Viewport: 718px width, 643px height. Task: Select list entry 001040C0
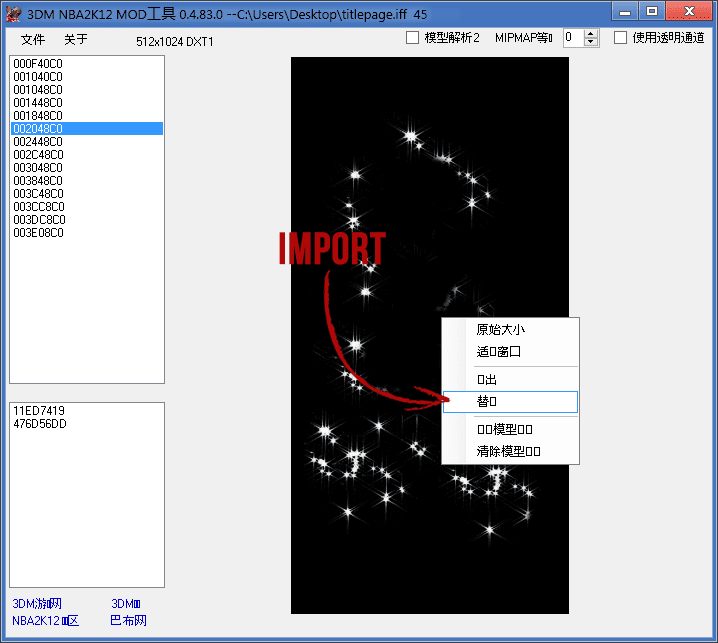coord(87,76)
